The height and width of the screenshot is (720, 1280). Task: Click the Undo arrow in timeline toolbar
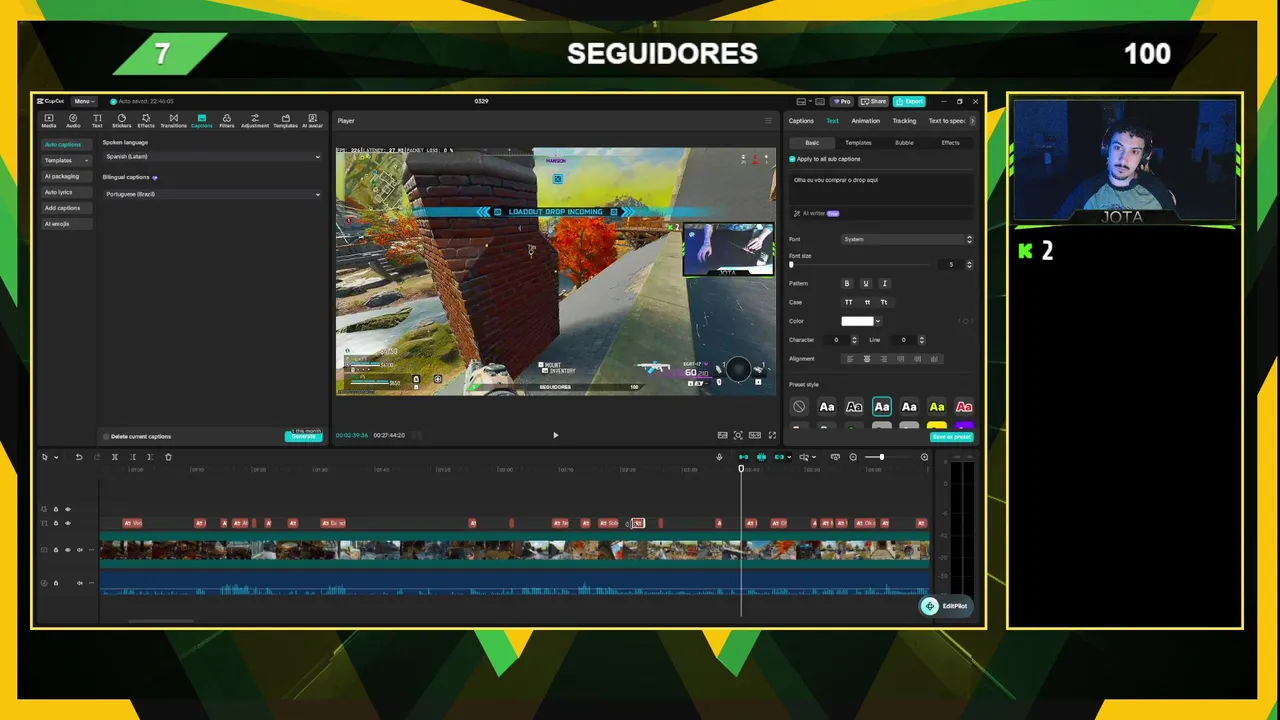click(x=79, y=457)
